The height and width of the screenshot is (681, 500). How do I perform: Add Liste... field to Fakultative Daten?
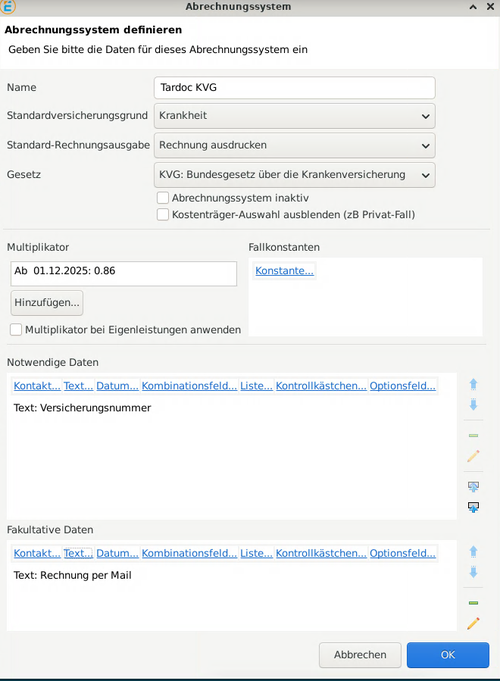click(x=256, y=553)
